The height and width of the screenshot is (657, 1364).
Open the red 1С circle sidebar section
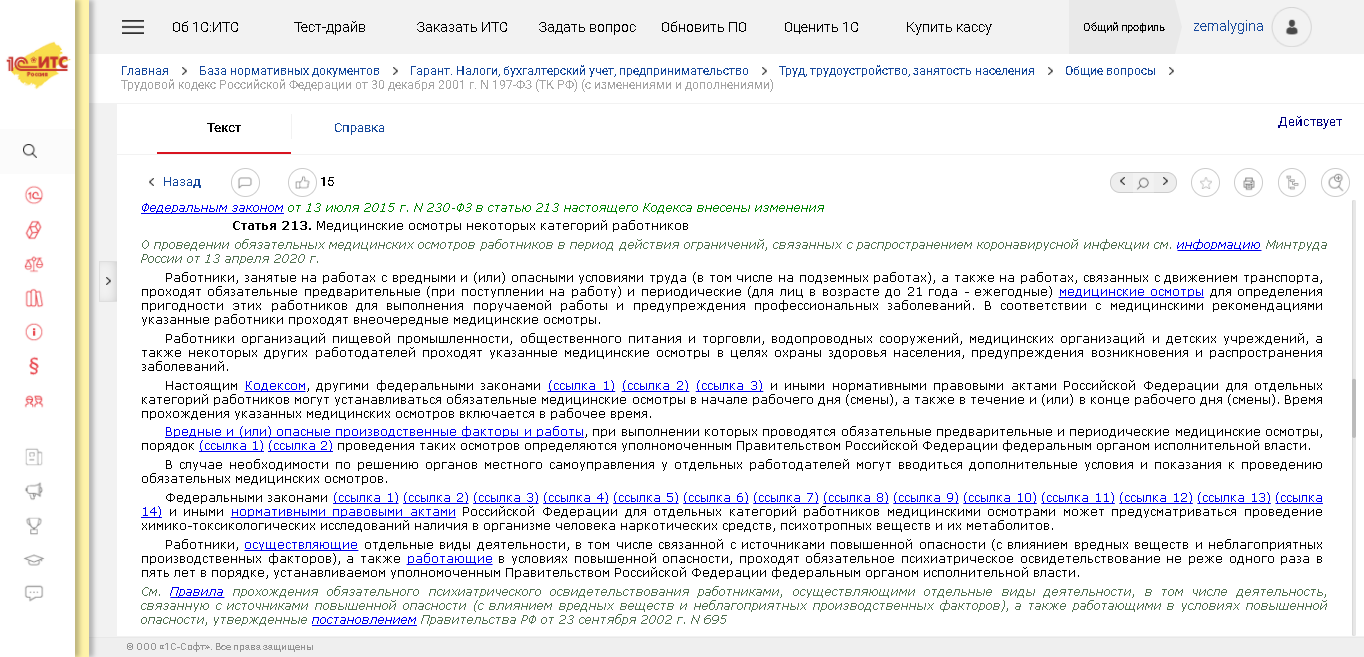pos(34,195)
